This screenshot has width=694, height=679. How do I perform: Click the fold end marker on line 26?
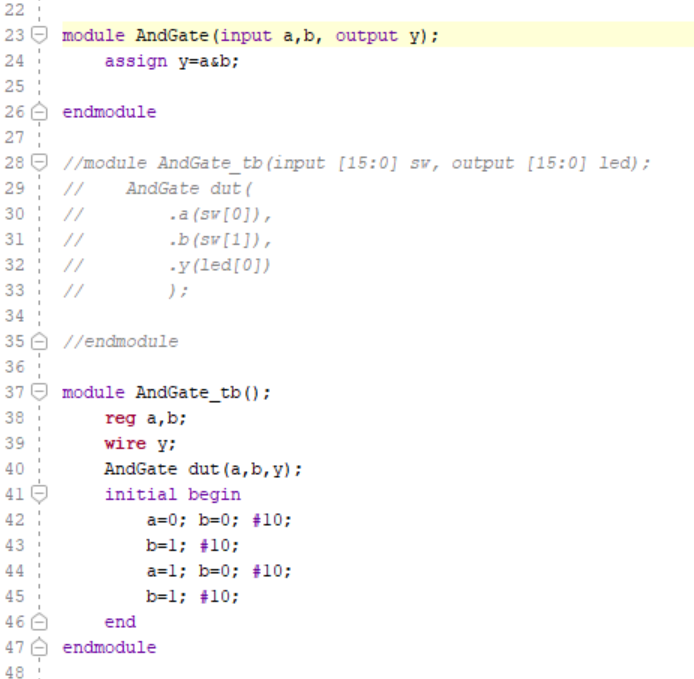coord(40,112)
